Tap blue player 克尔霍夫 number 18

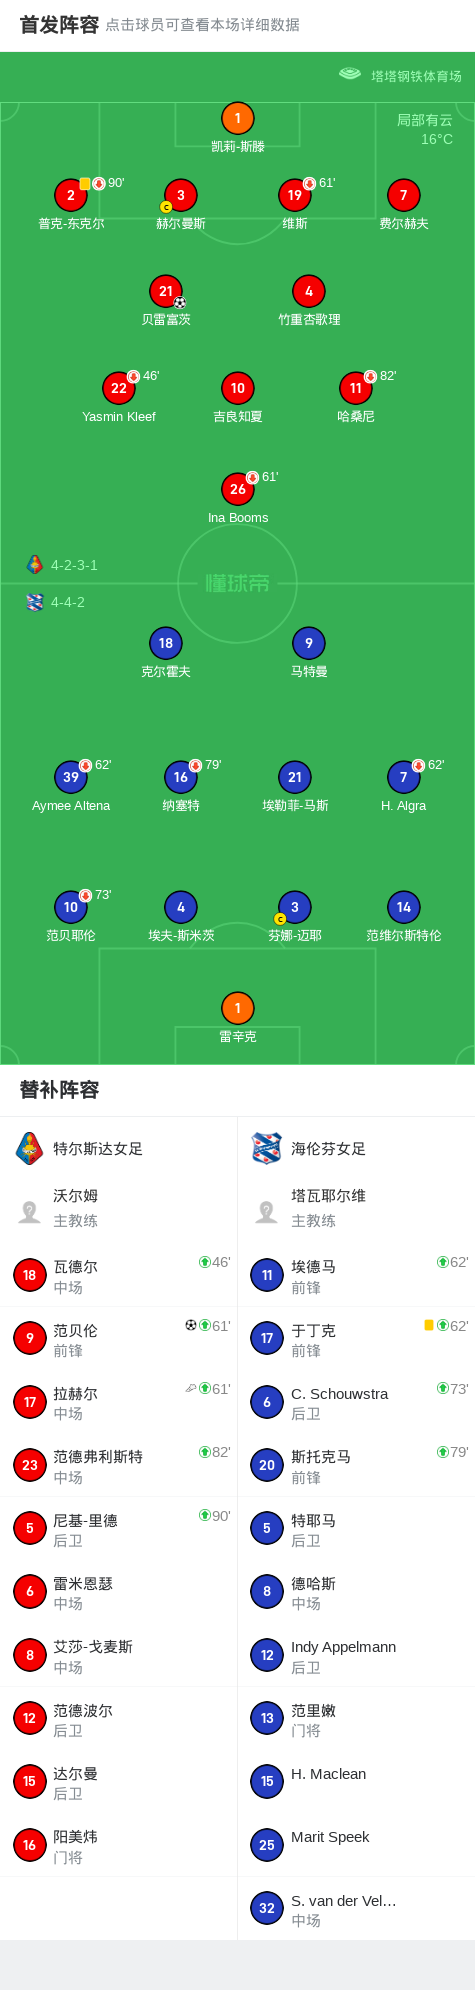point(166,643)
